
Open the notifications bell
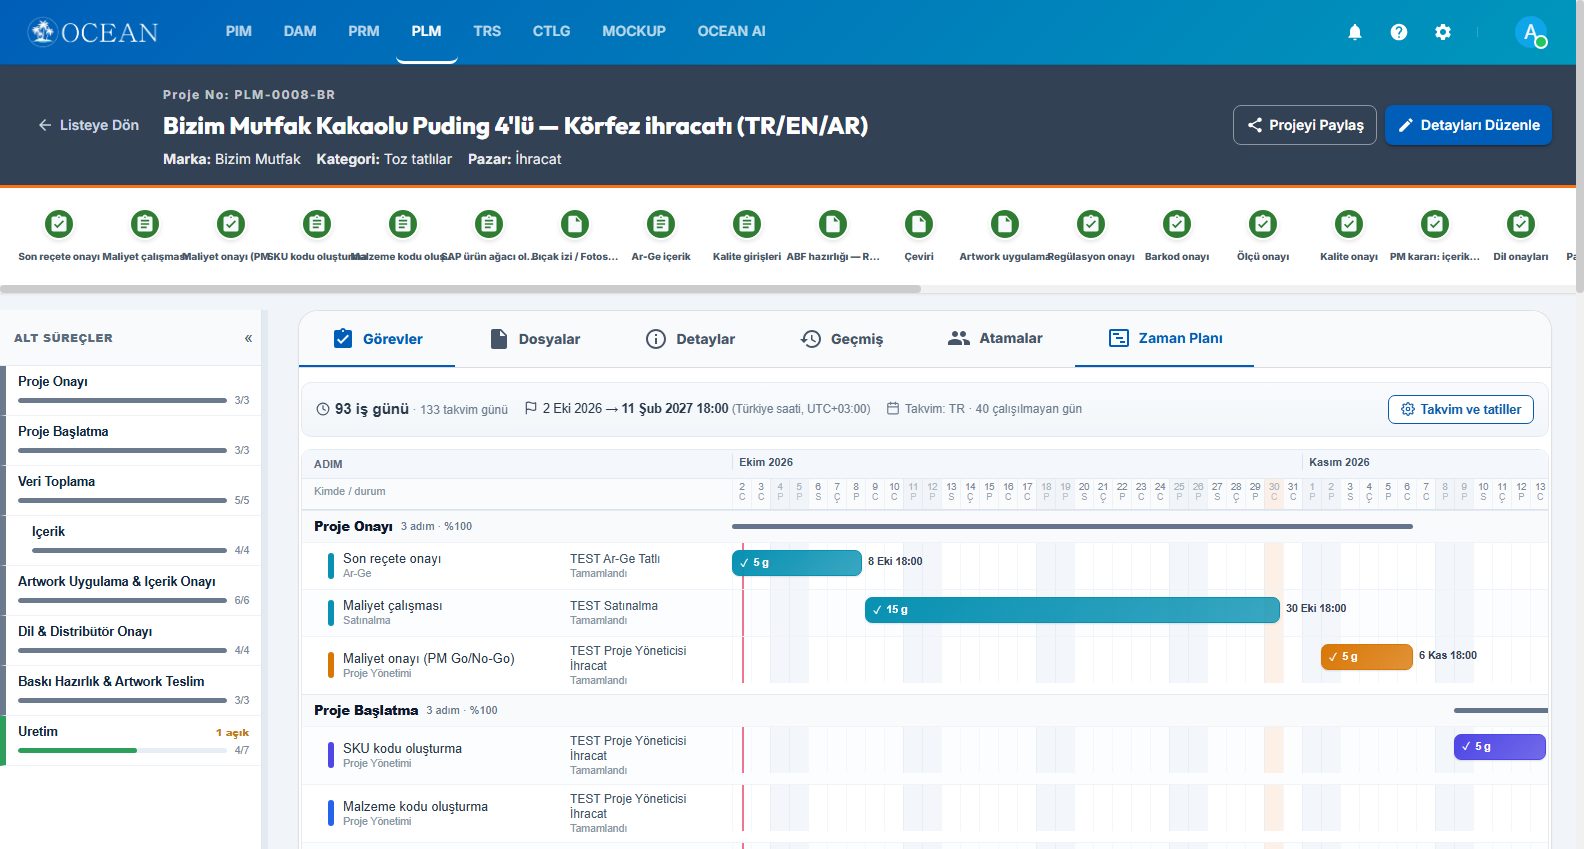point(1355,32)
